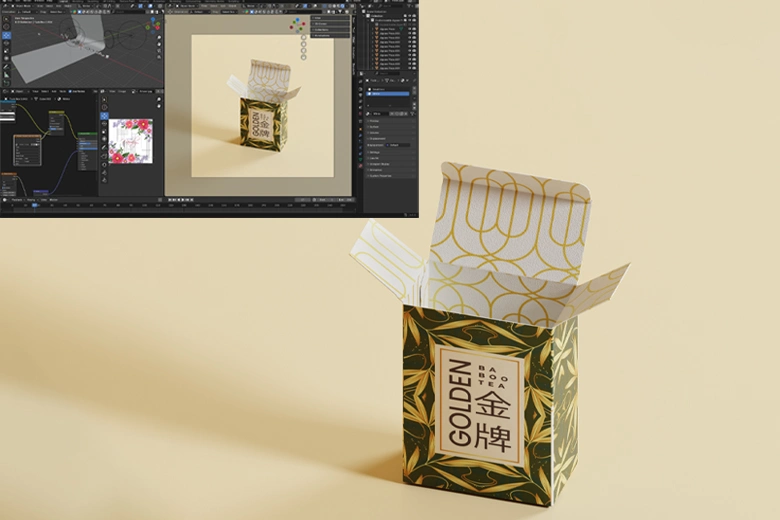This screenshot has width=780, height=520.
Task: Click the play button in timeline controls
Action: pyautogui.click(x=183, y=200)
